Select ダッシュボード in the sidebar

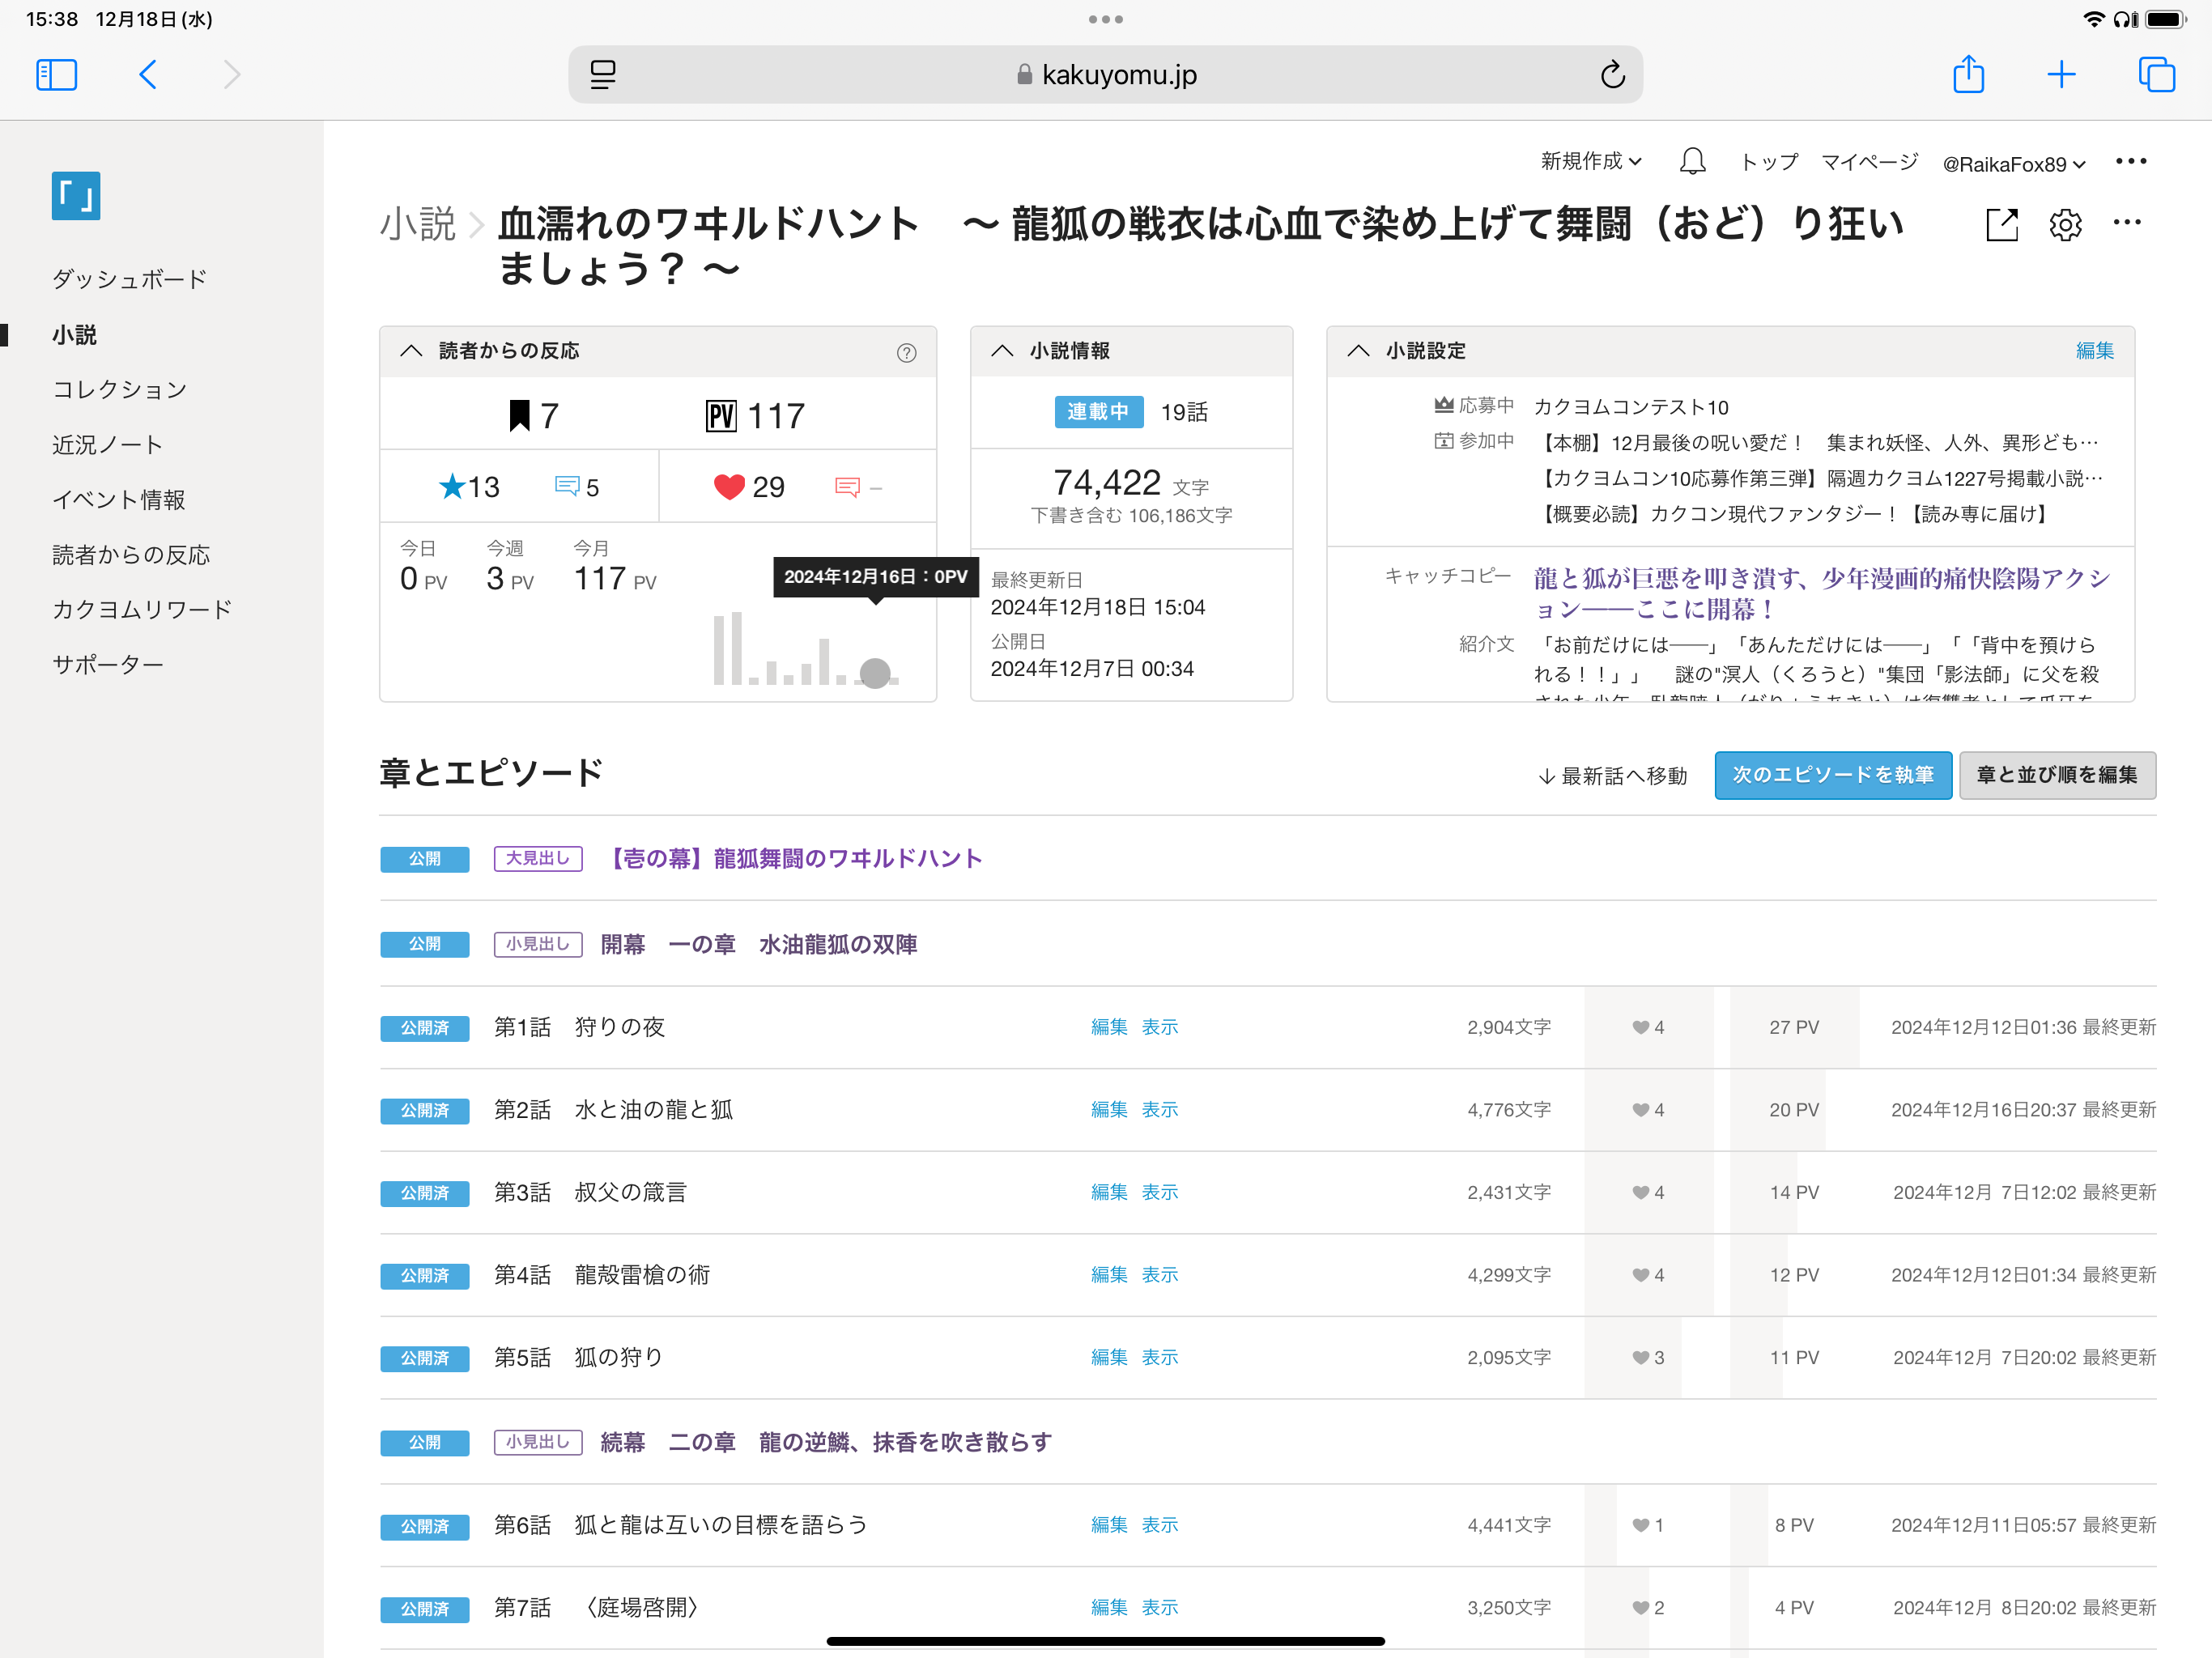[130, 279]
